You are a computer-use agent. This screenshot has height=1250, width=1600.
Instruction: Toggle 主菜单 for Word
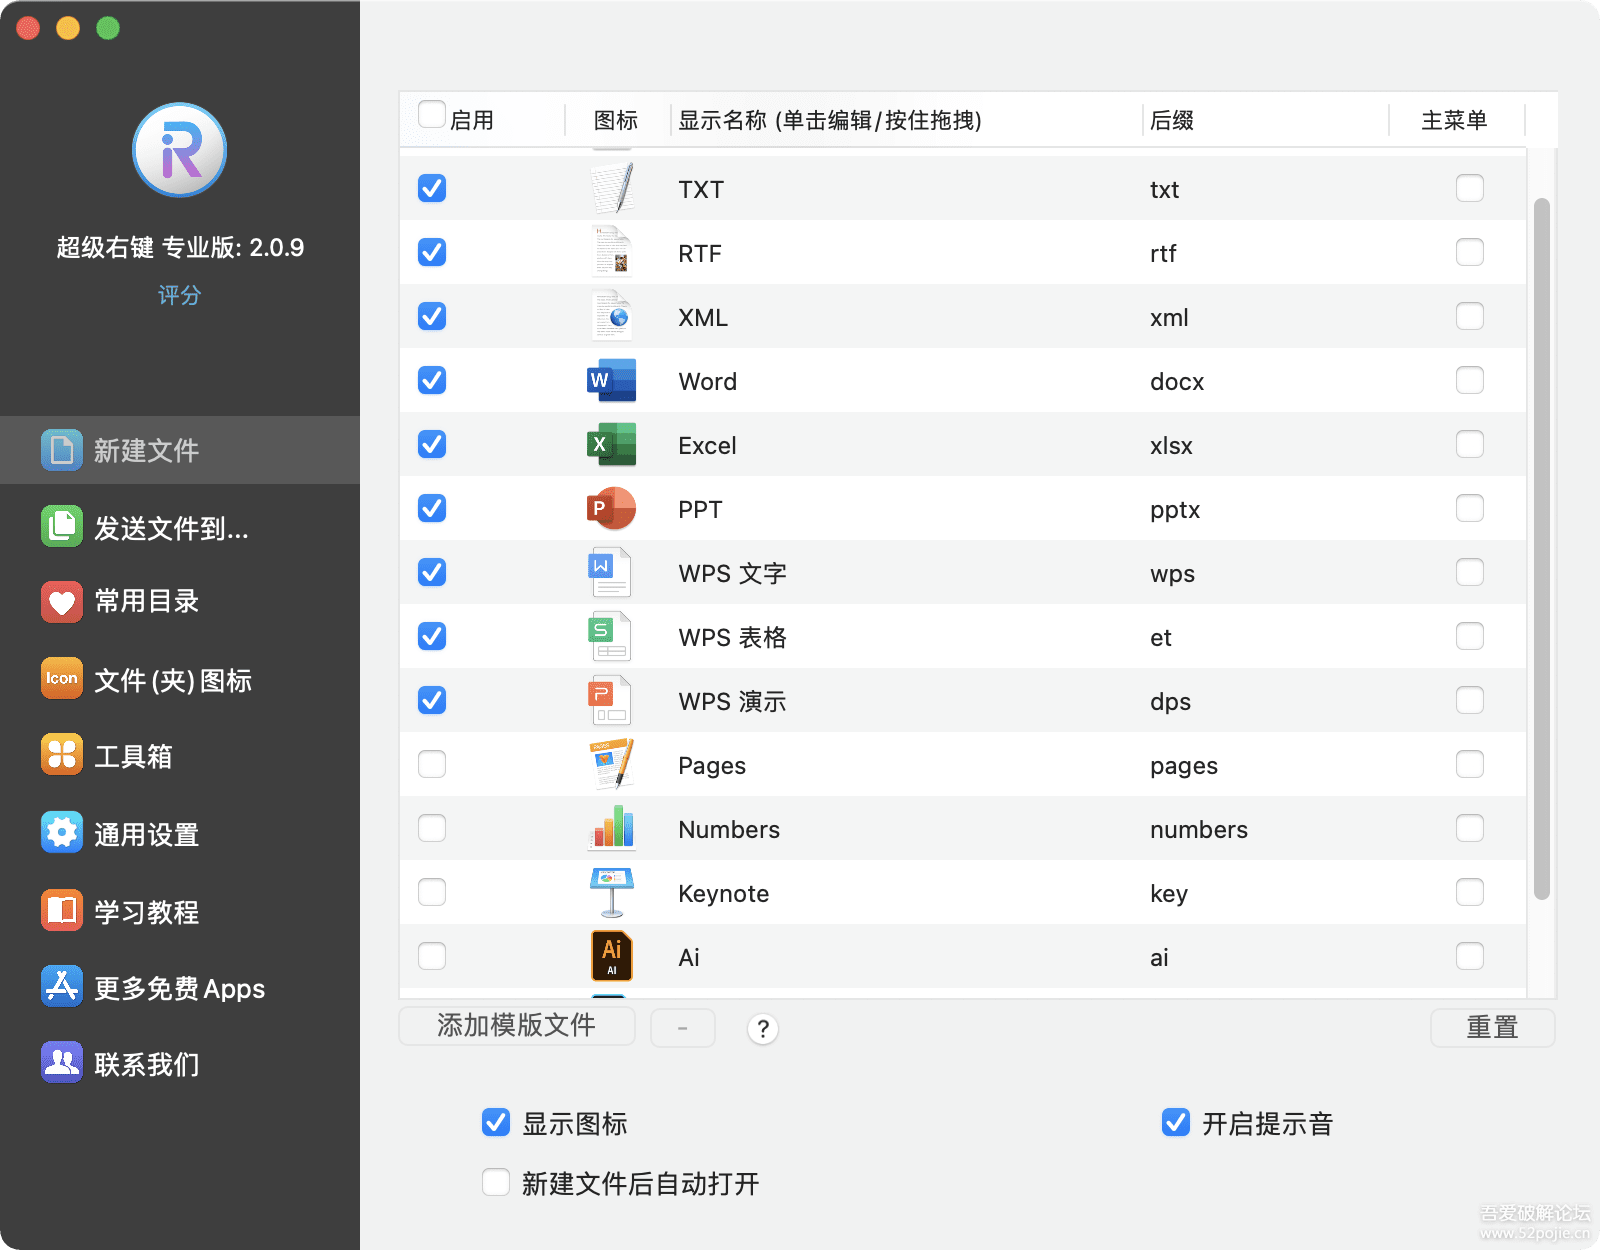click(x=1470, y=380)
